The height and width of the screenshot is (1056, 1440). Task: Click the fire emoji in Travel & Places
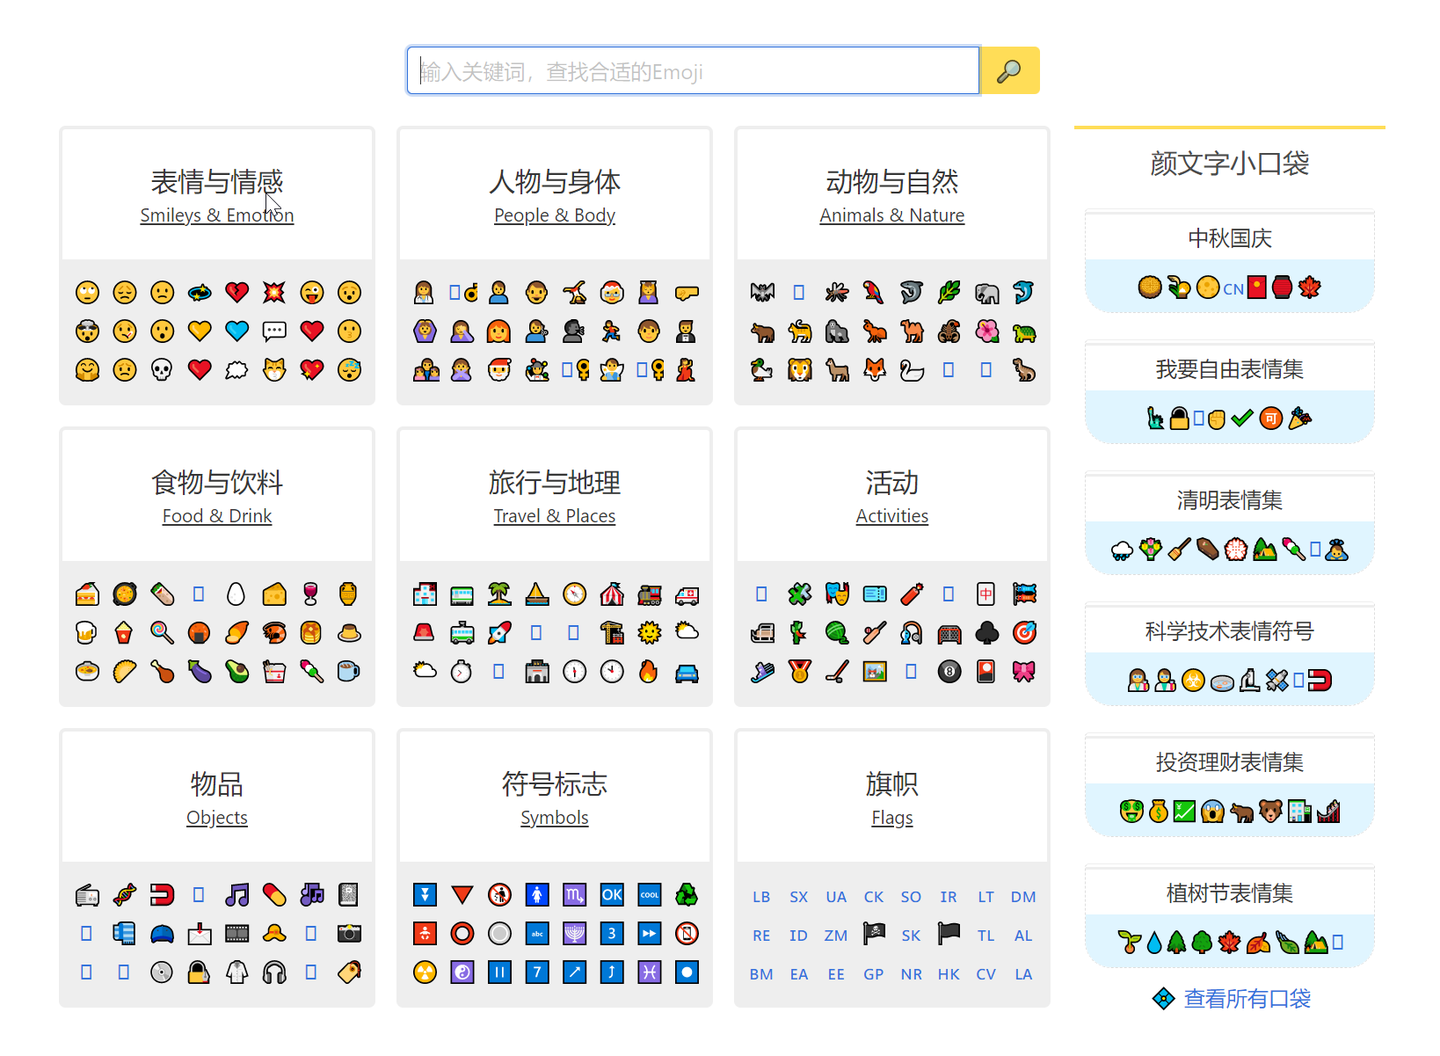pos(648,671)
